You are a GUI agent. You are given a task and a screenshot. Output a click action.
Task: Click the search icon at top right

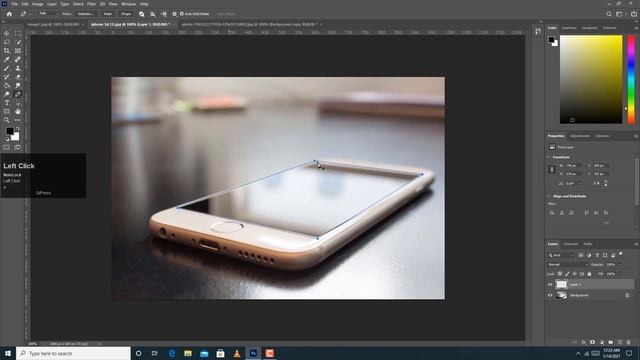pos(609,14)
